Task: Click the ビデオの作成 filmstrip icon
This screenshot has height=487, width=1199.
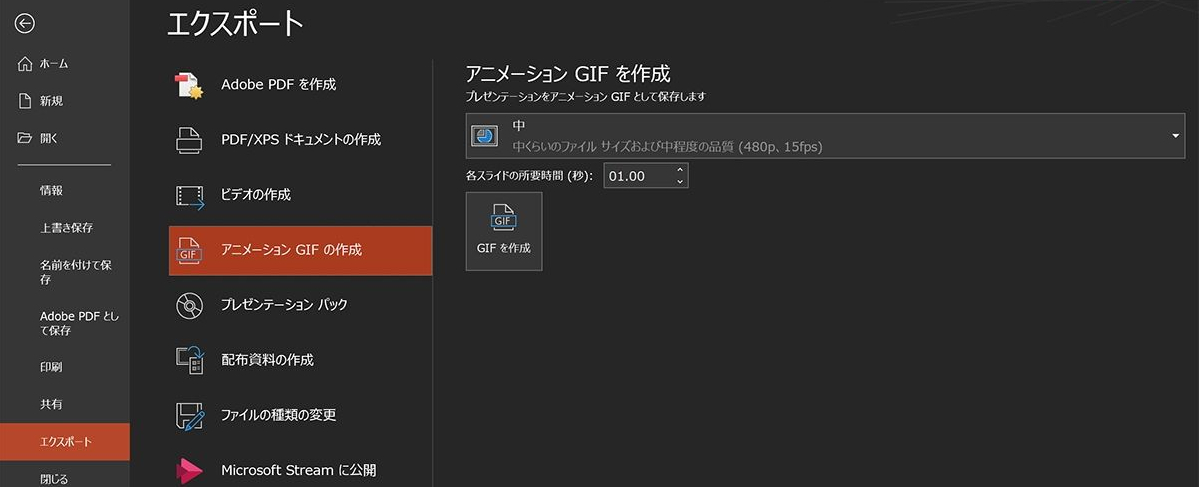Action: (190, 196)
